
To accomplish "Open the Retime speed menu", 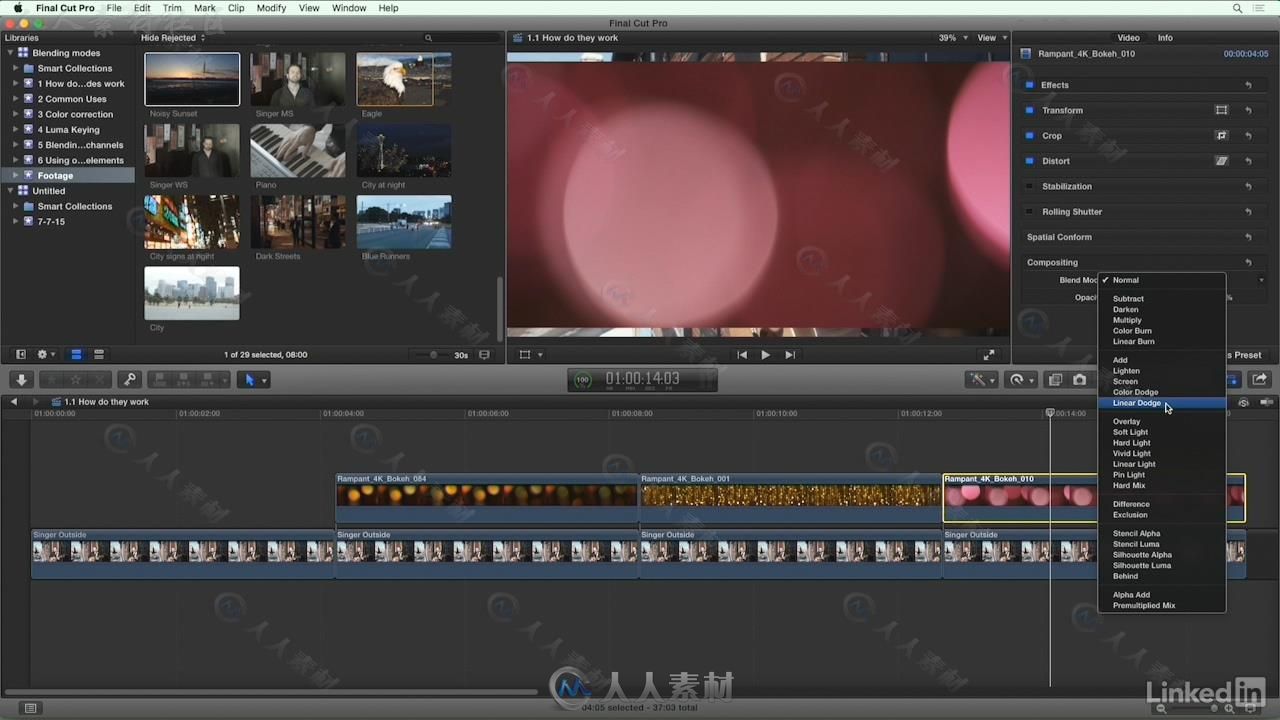I will pos(1021,380).
